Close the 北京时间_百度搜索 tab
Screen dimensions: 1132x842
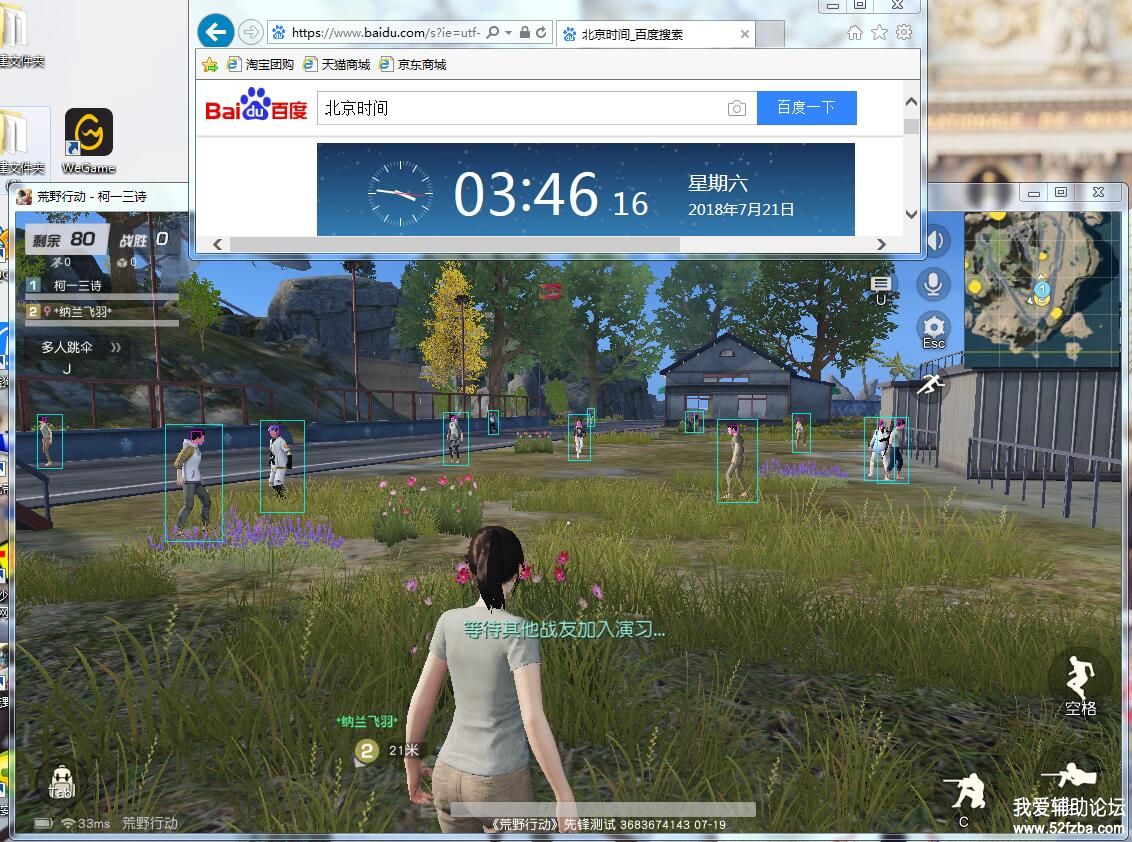pyautogui.click(x=744, y=34)
